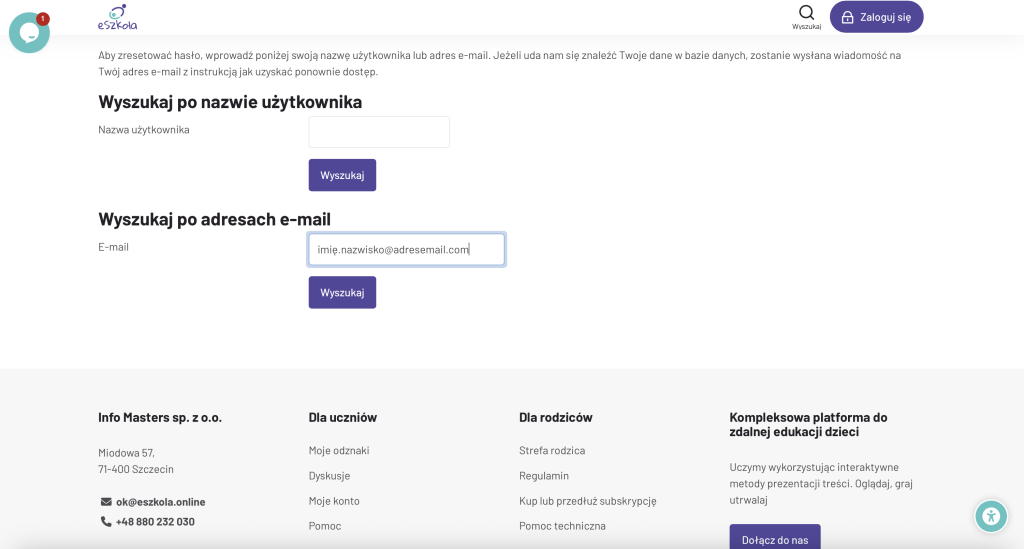Click the envelope icon beside ok@eszkola.online
Screen dimensions: 1024x549
106,502
